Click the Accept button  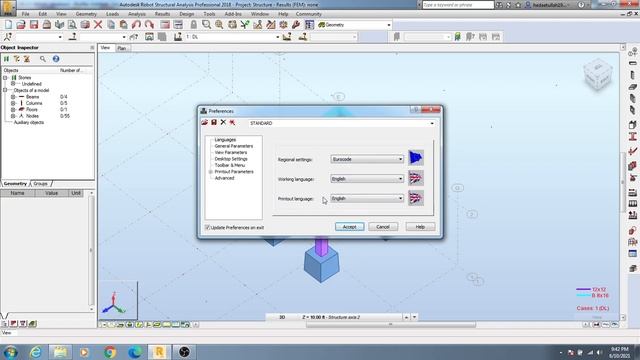pos(349,227)
